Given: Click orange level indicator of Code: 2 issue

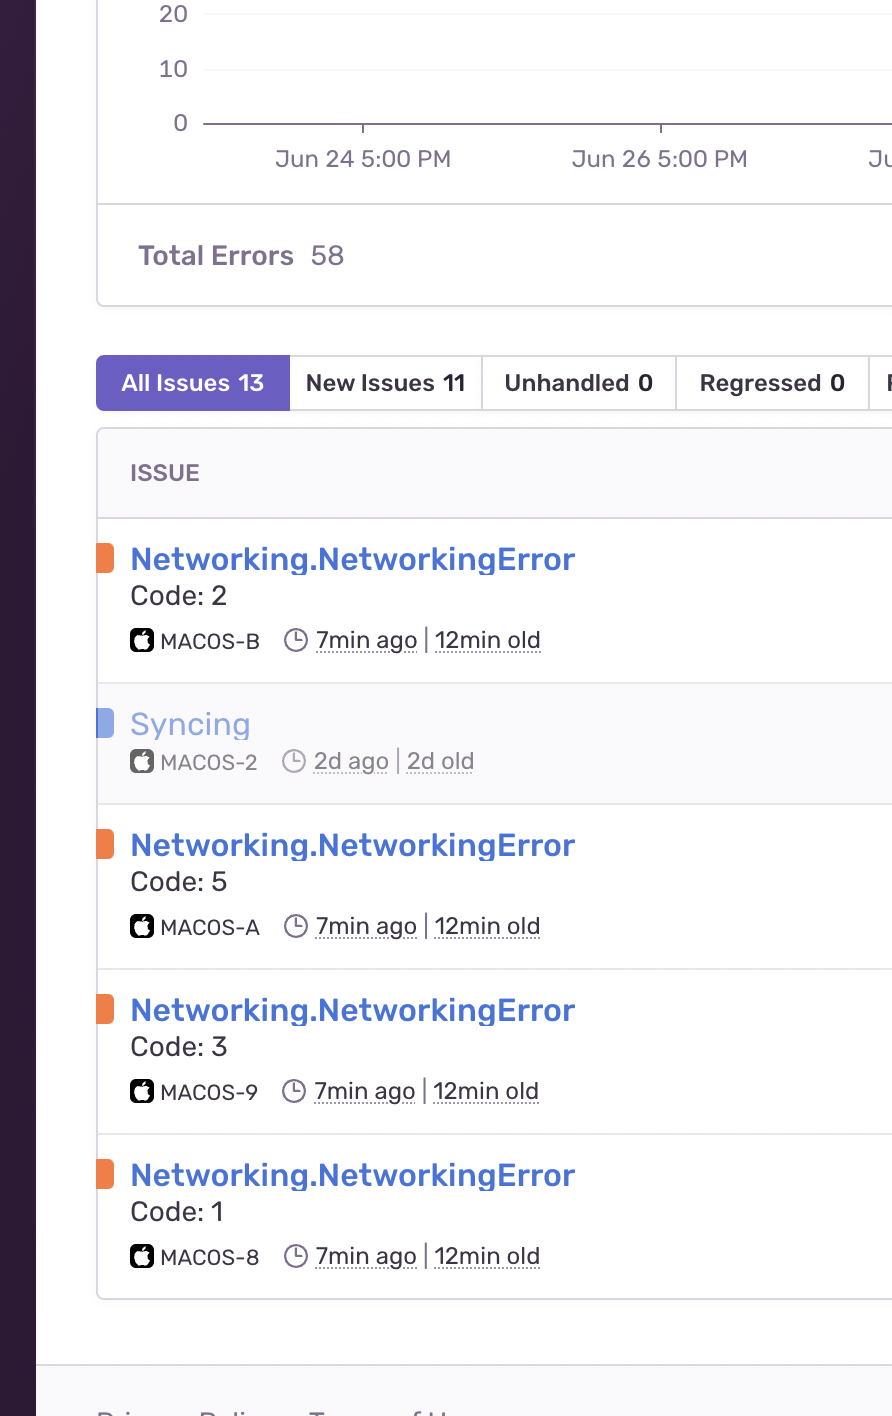Looking at the screenshot, I should tap(105, 558).
